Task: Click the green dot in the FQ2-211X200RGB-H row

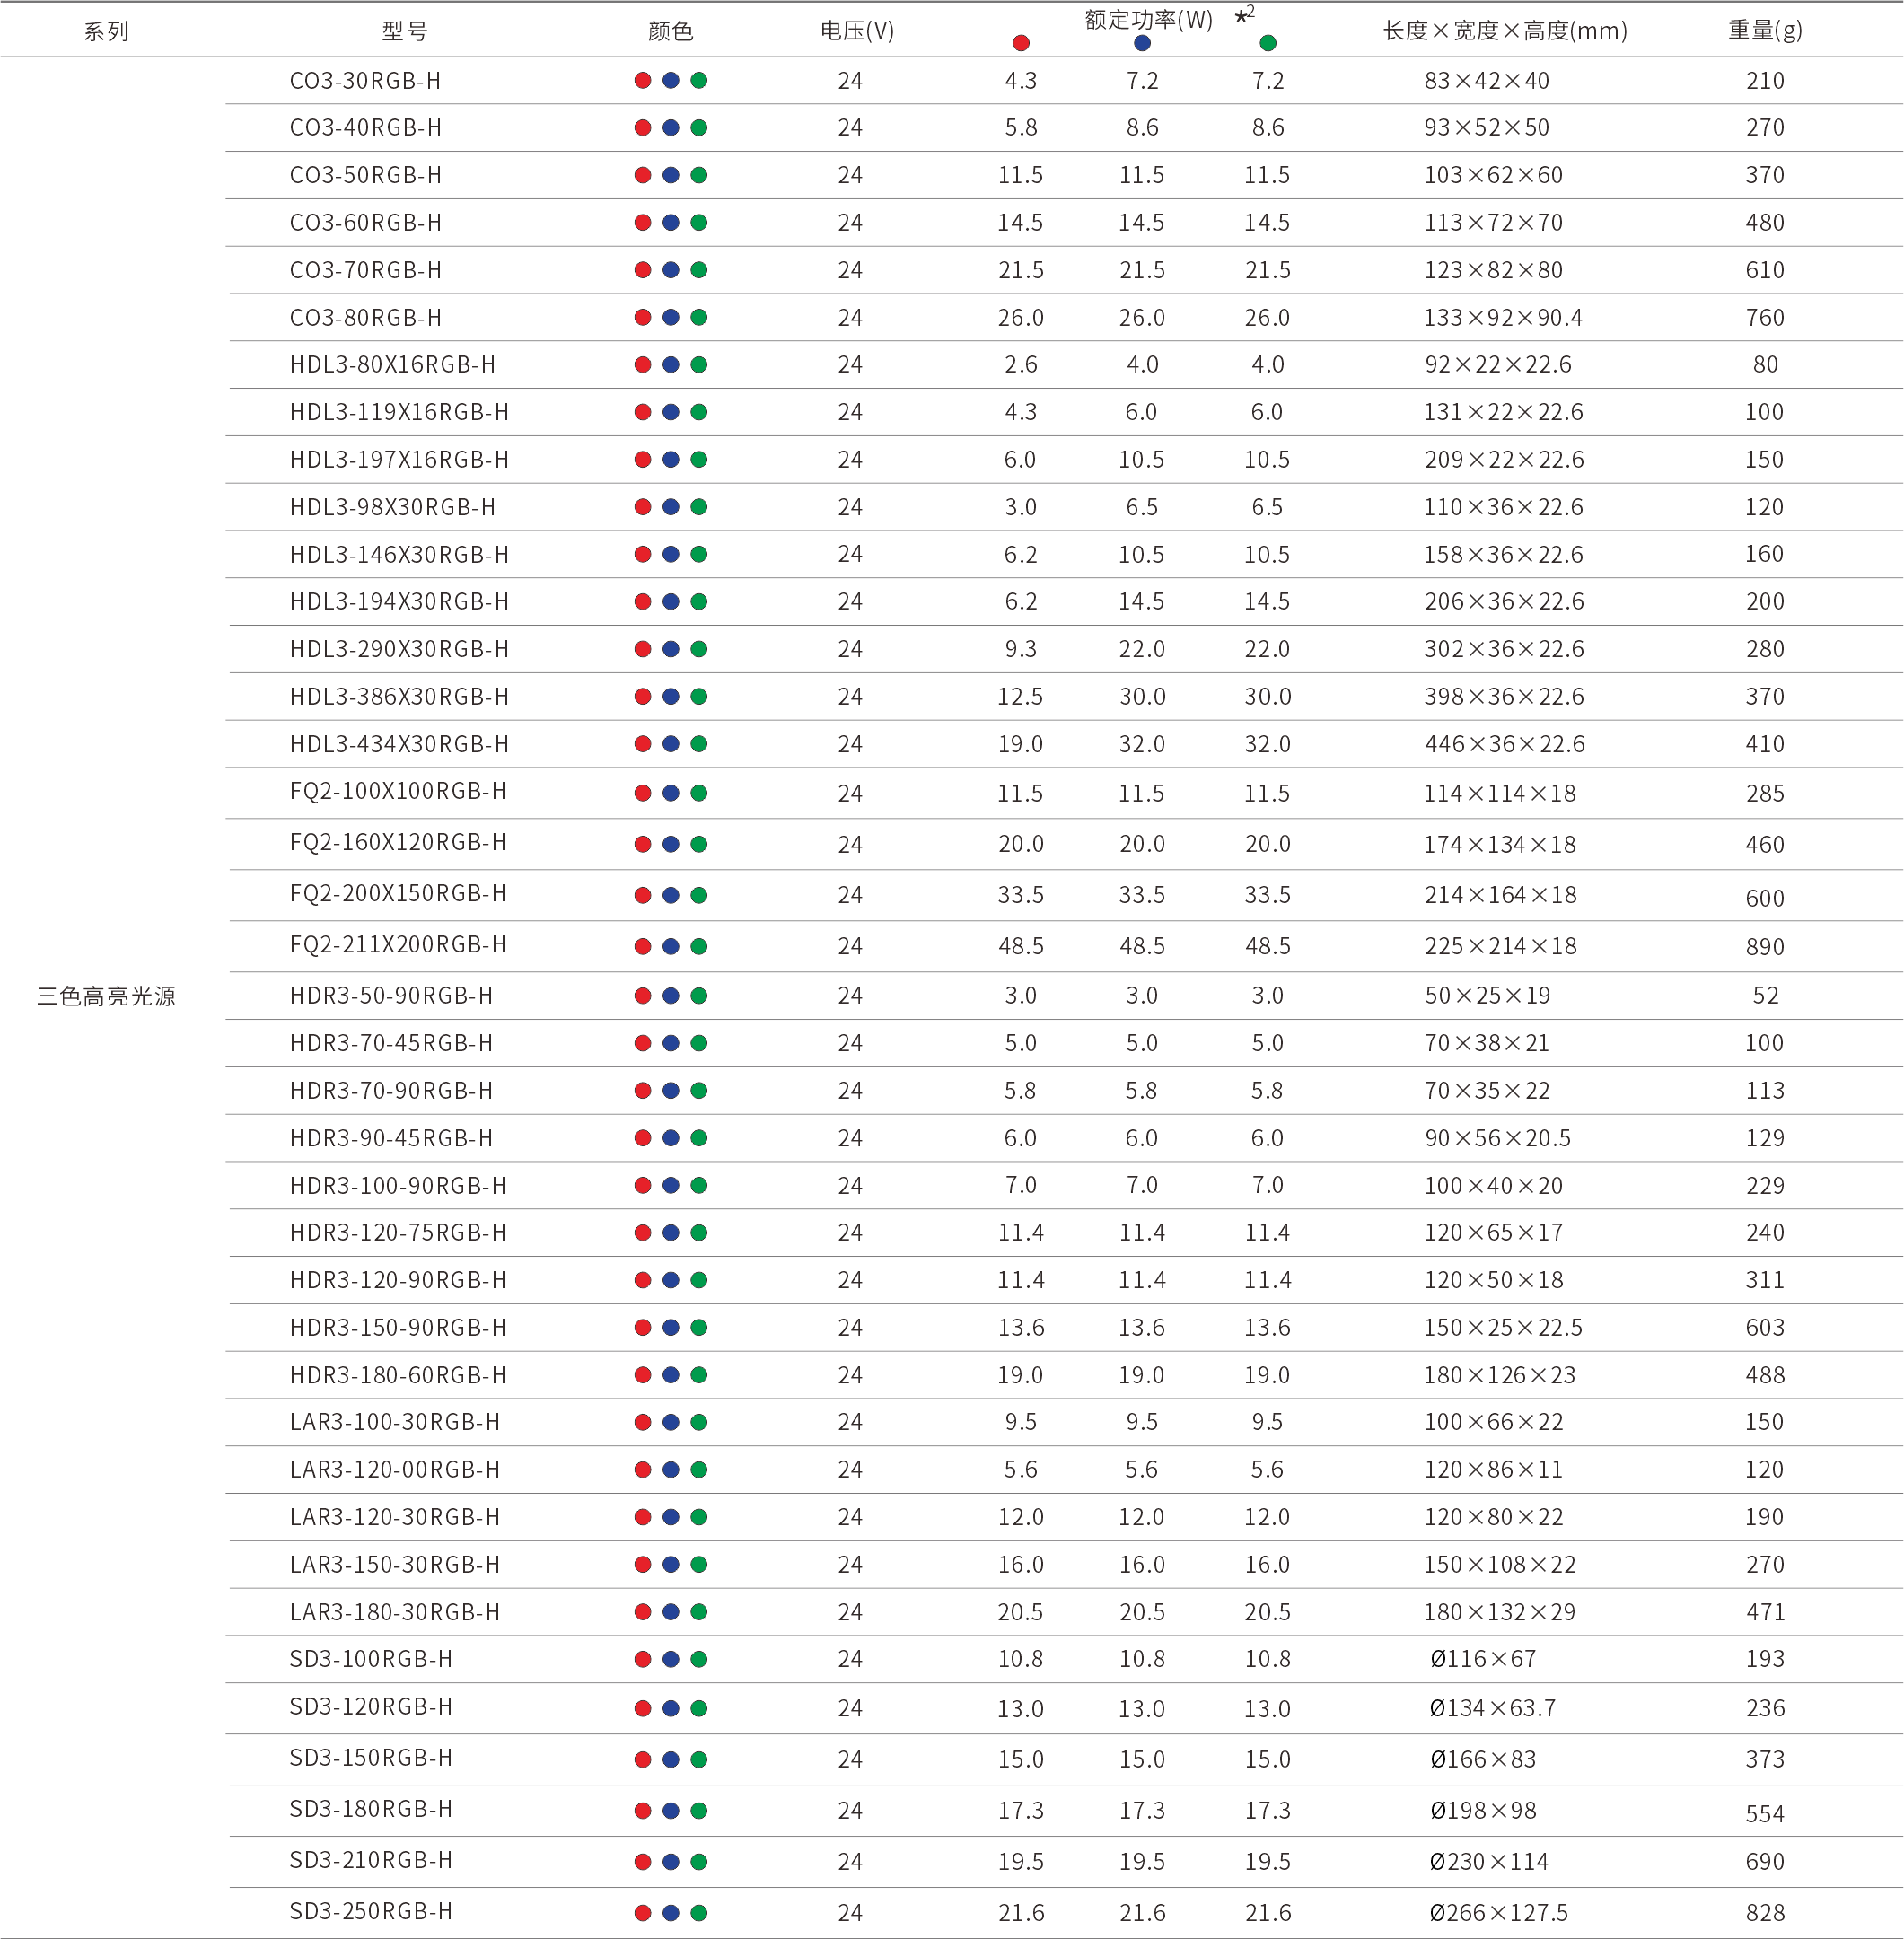Action: click(x=699, y=946)
